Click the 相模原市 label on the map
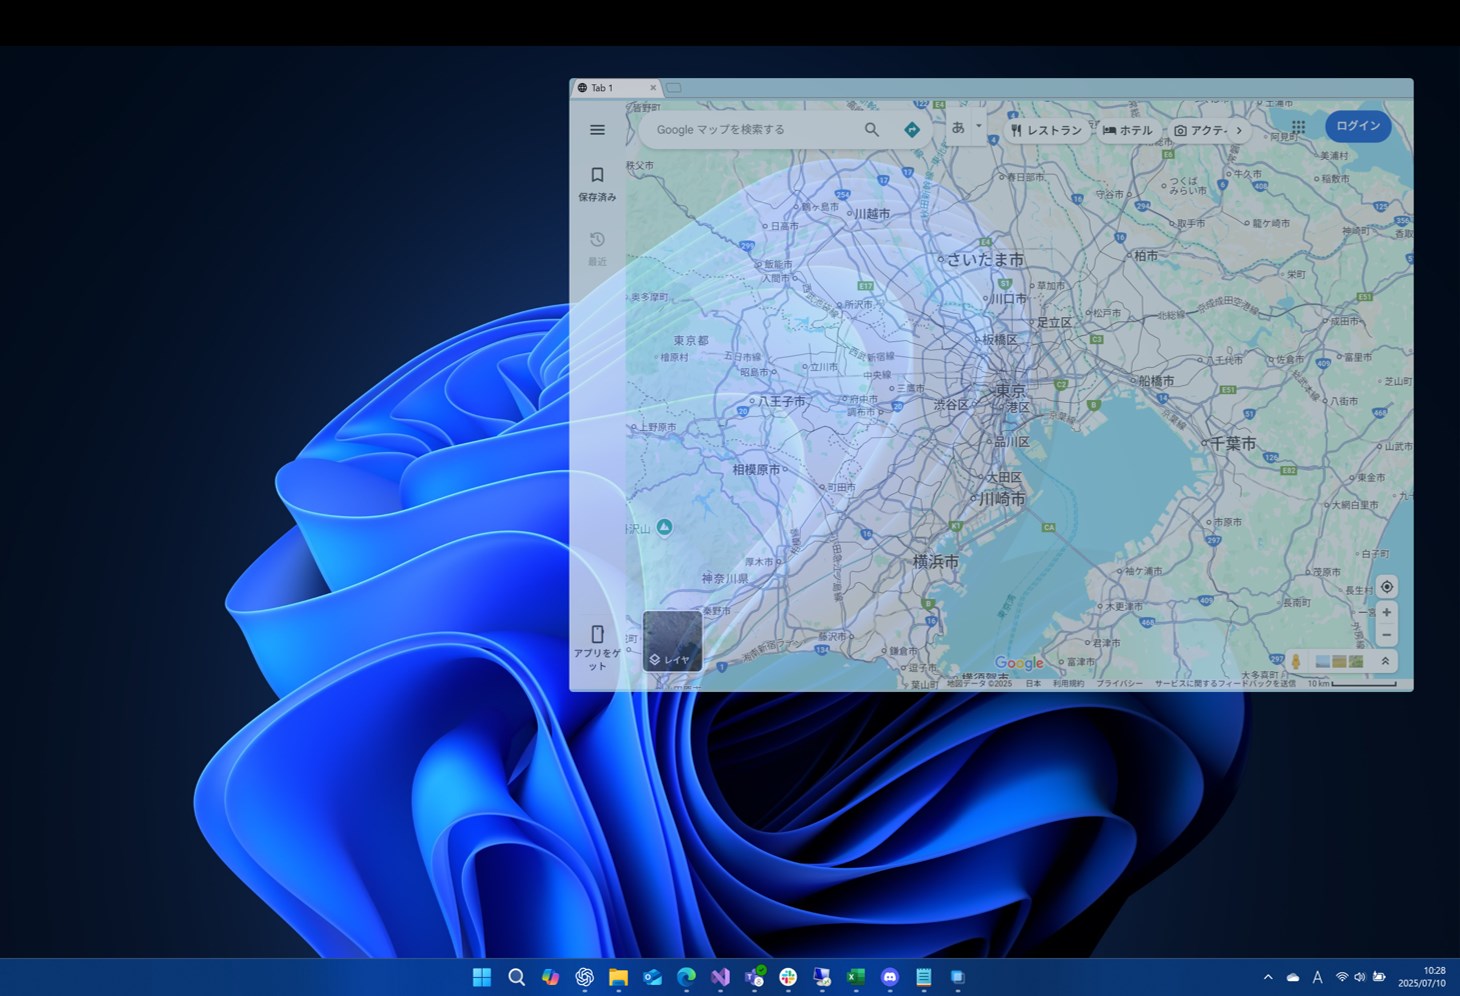 click(756, 469)
